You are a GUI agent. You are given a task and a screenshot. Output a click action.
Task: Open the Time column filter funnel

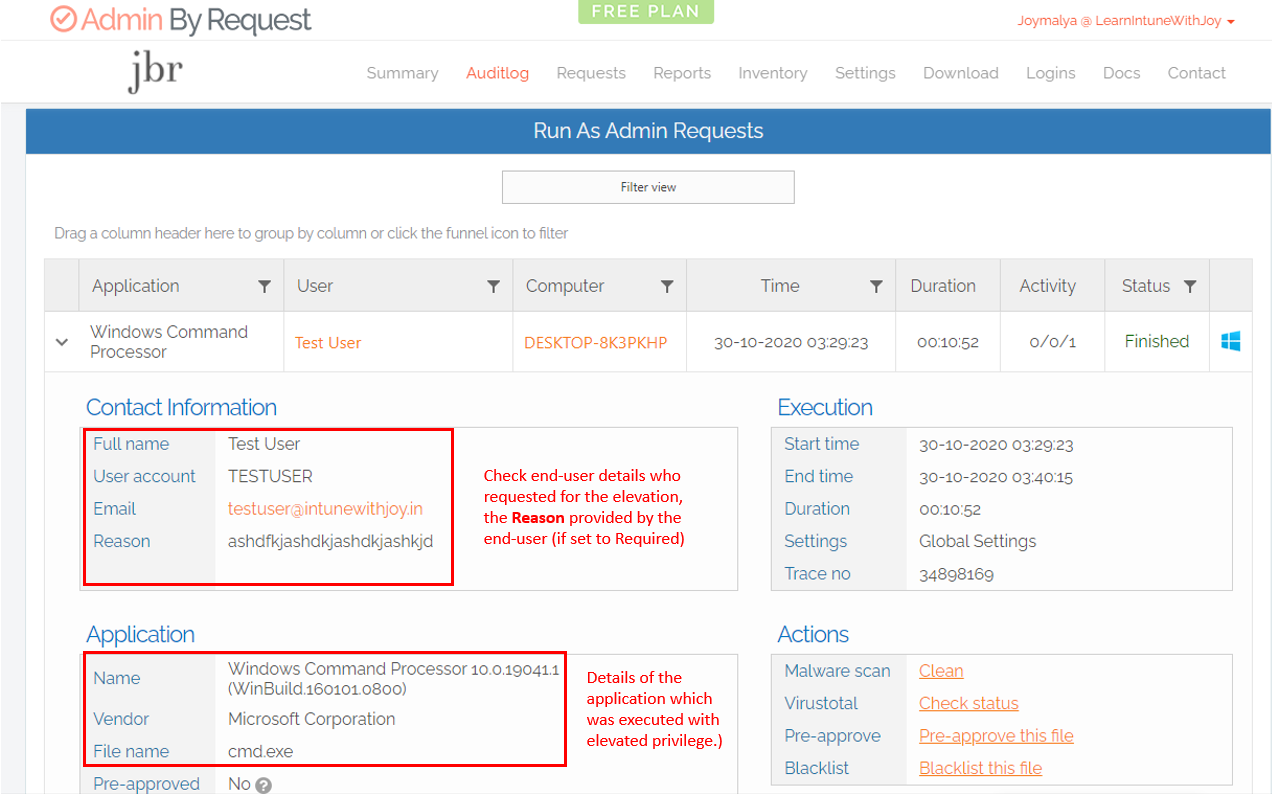(876, 286)
